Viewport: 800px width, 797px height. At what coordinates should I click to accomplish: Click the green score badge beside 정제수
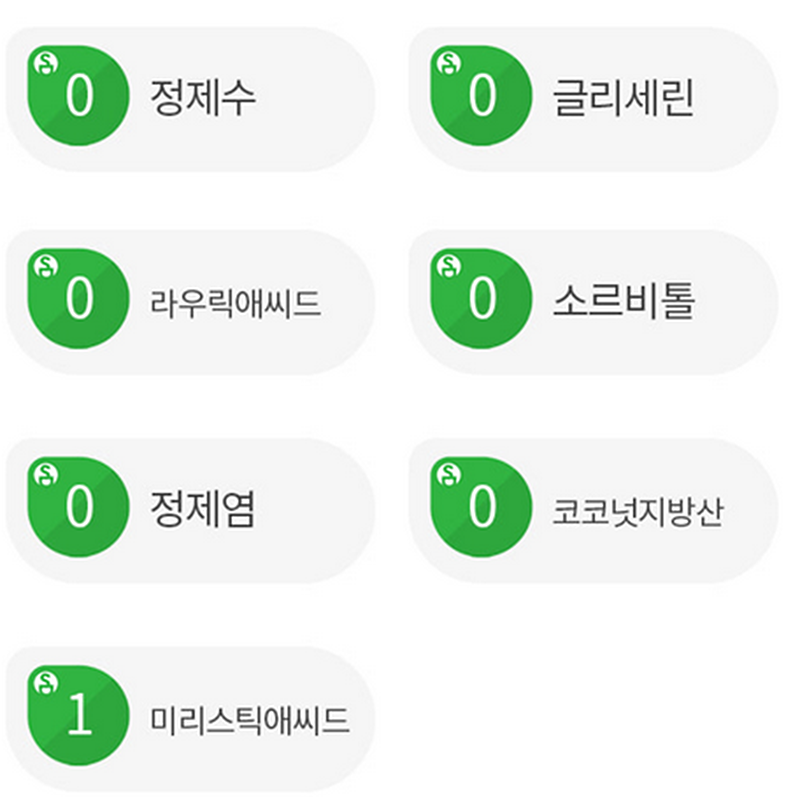pyautogui.click(x=79, y=96)
